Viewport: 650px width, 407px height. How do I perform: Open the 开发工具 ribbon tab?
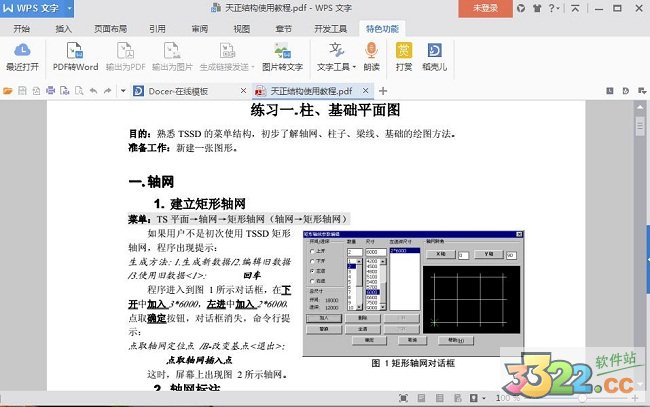pos(330,29)
